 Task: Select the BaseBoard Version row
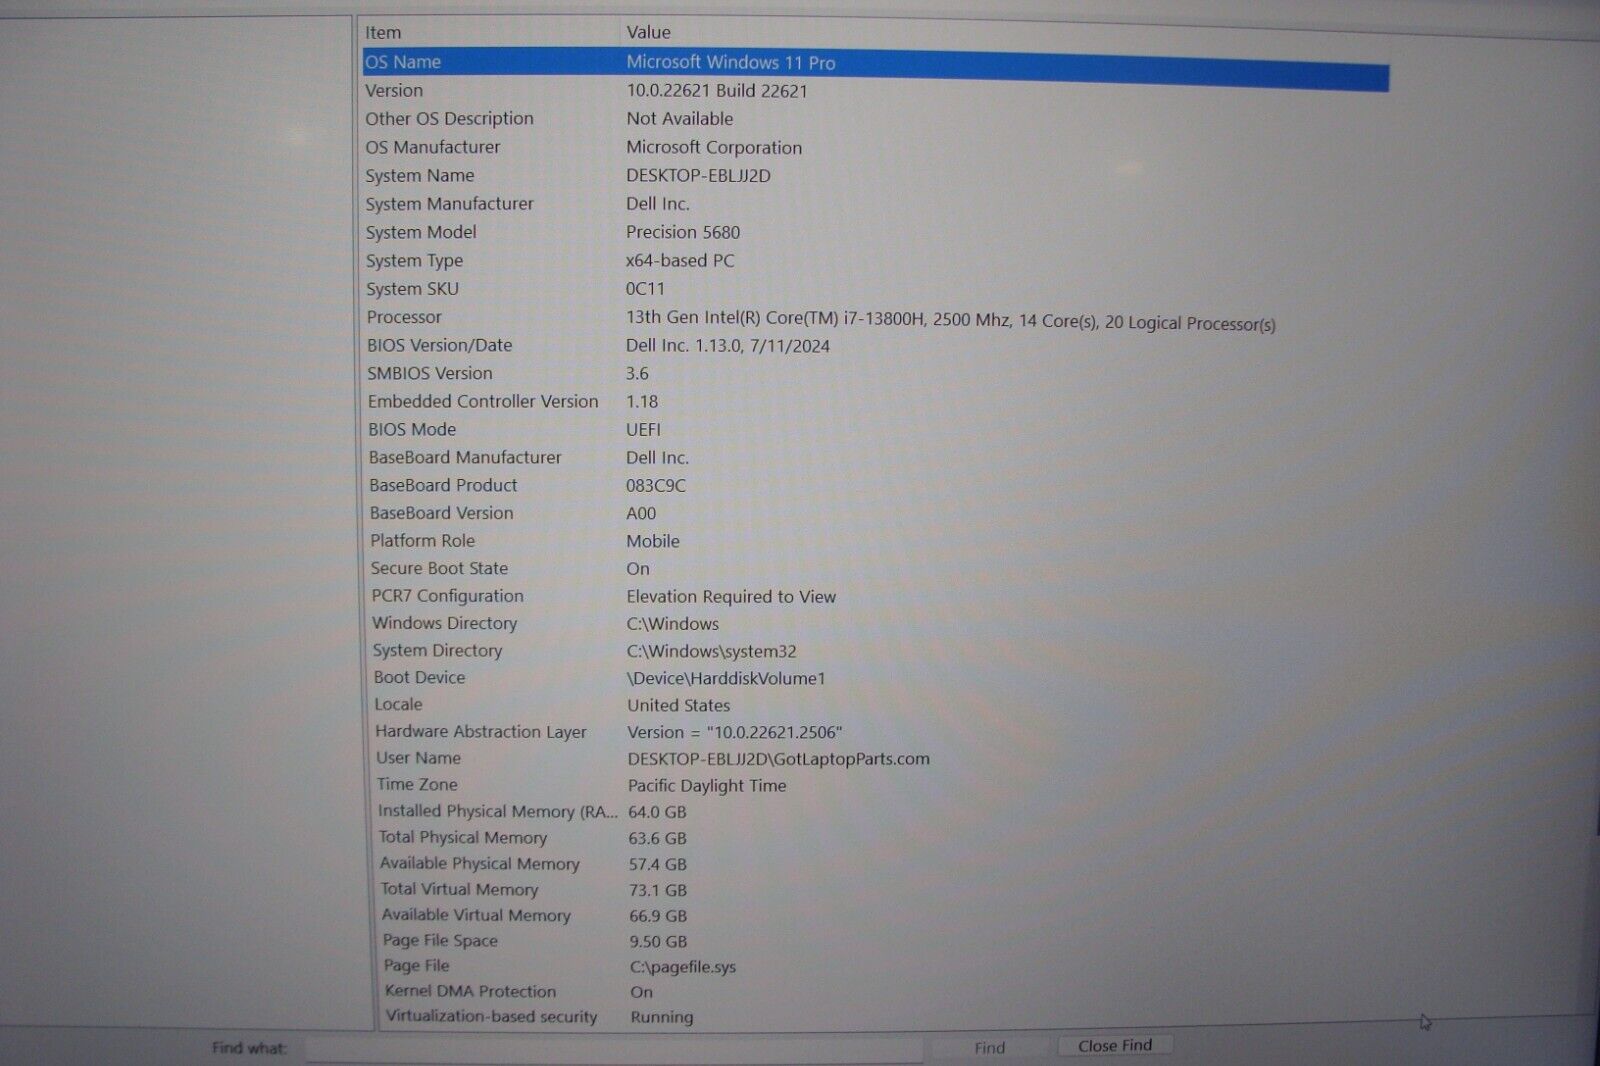[876, 513]
